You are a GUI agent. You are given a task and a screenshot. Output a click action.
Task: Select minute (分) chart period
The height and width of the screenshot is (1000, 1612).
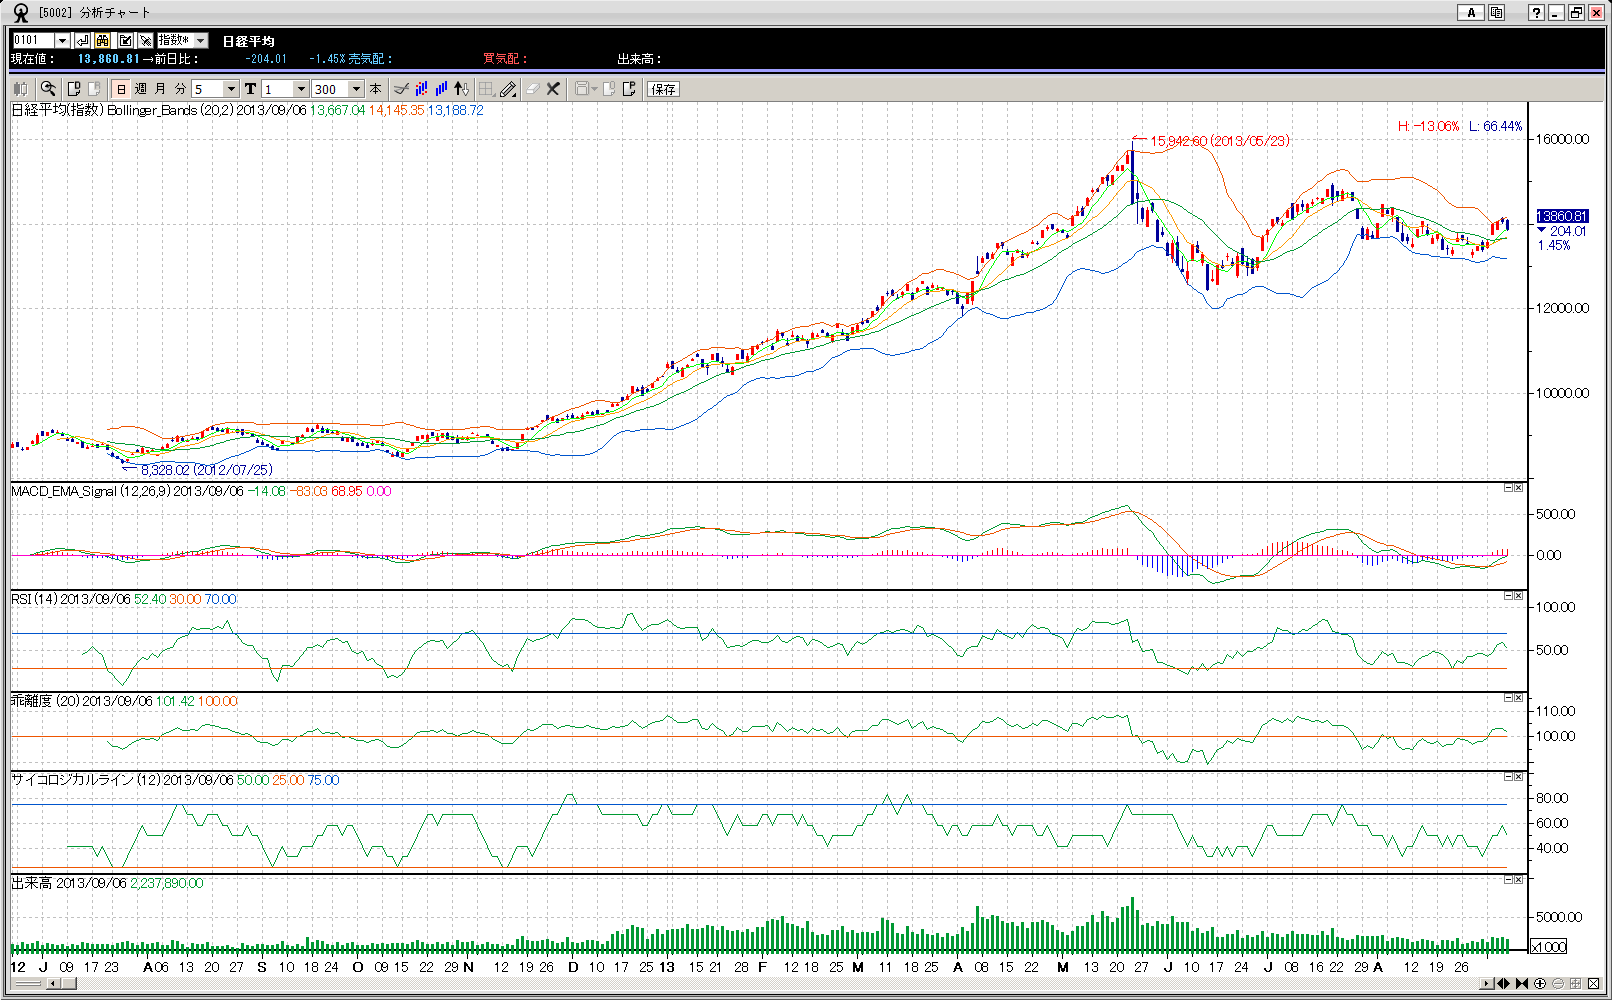[x=180, y=89]
